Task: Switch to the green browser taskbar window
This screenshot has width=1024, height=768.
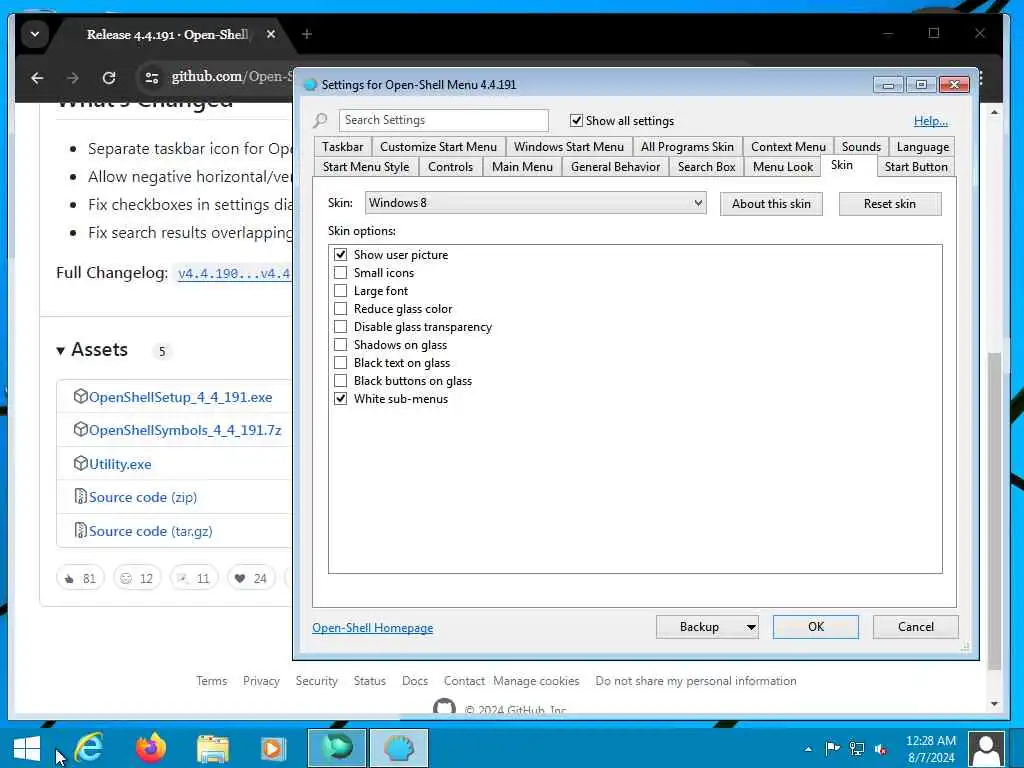Action: 337,748
